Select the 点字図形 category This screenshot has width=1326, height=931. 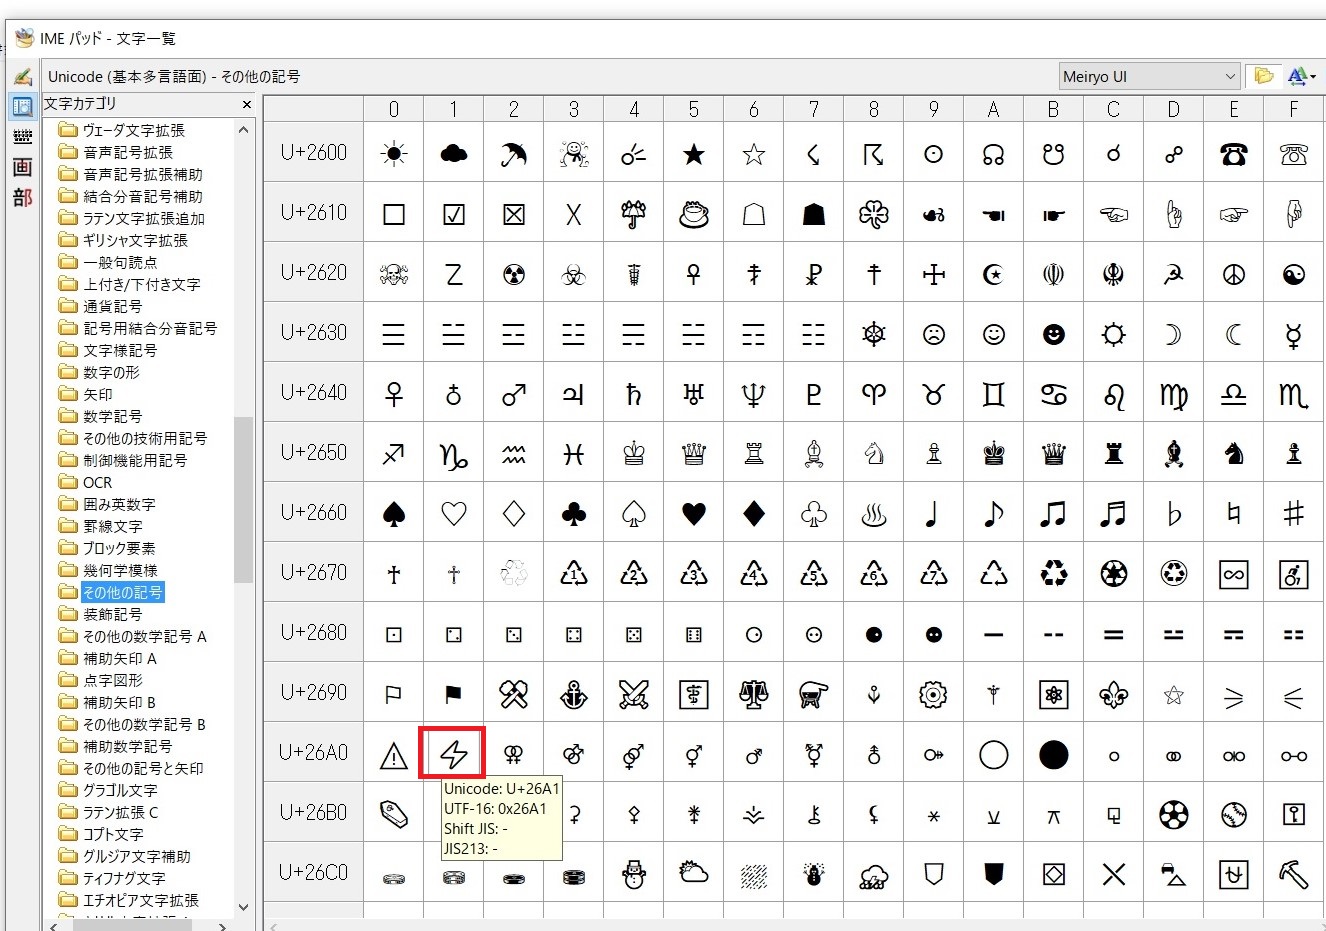point(112,680)
